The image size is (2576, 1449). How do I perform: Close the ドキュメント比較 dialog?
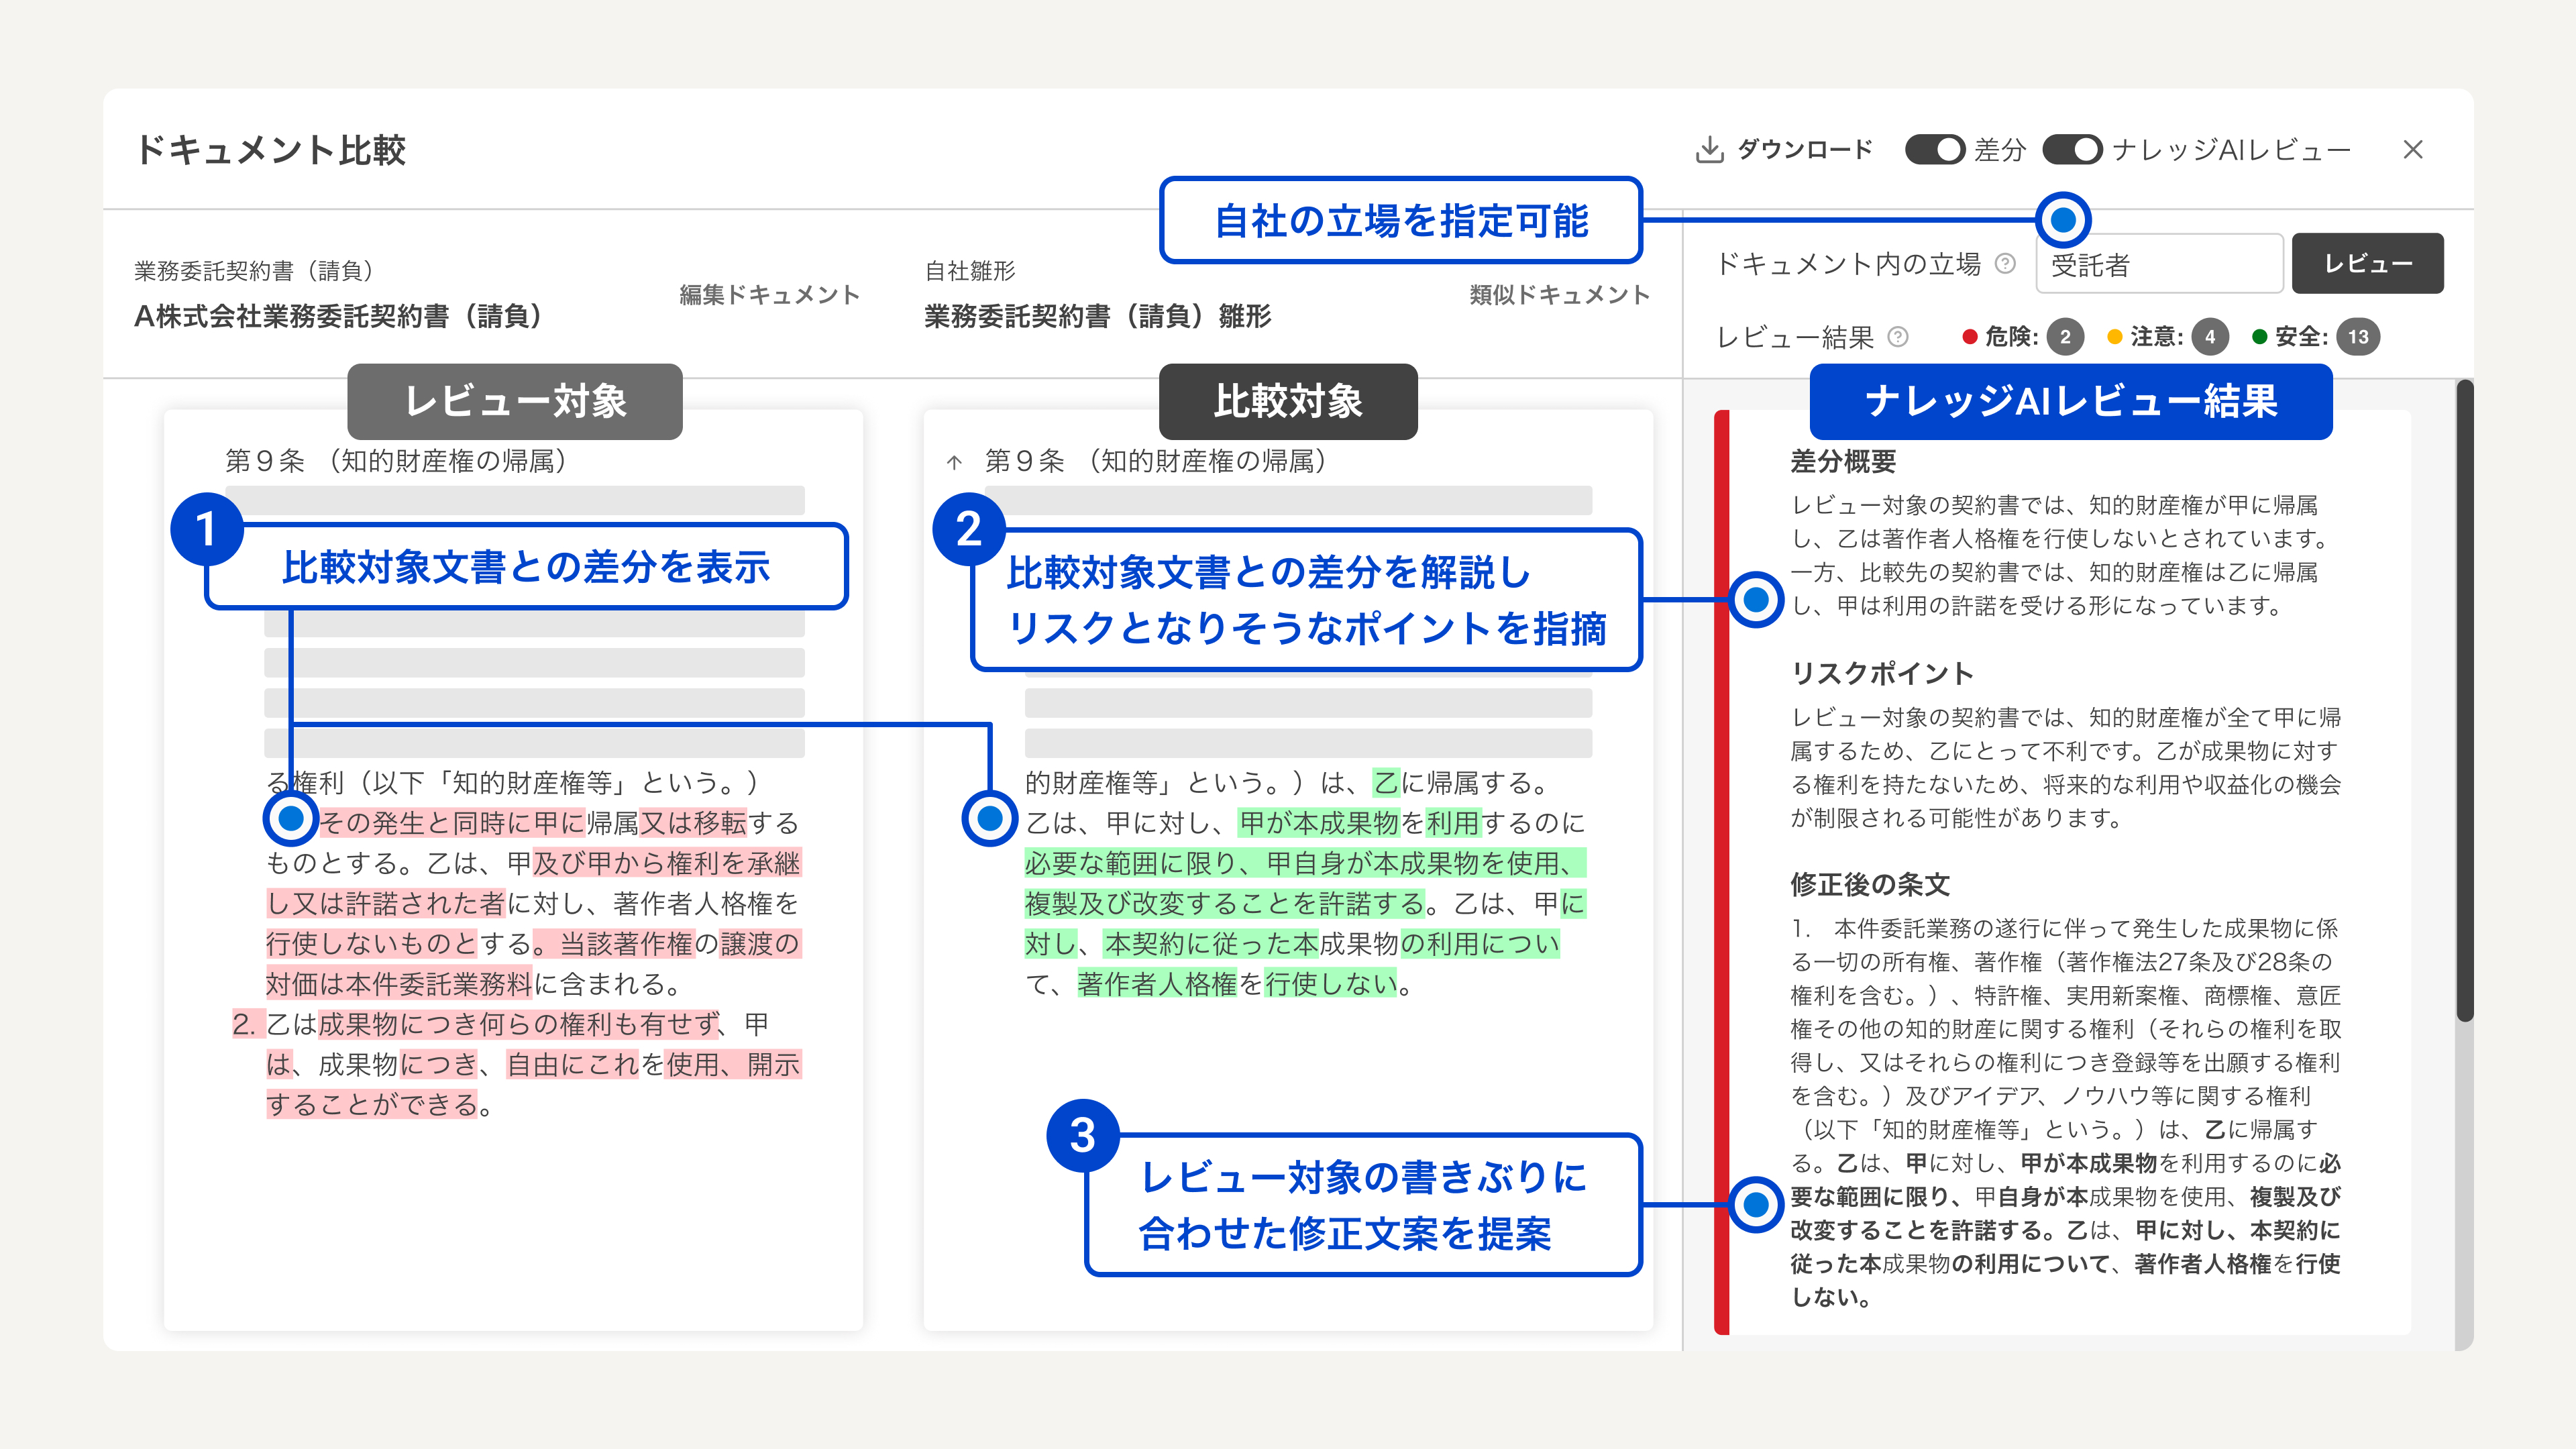point(2413,150)
